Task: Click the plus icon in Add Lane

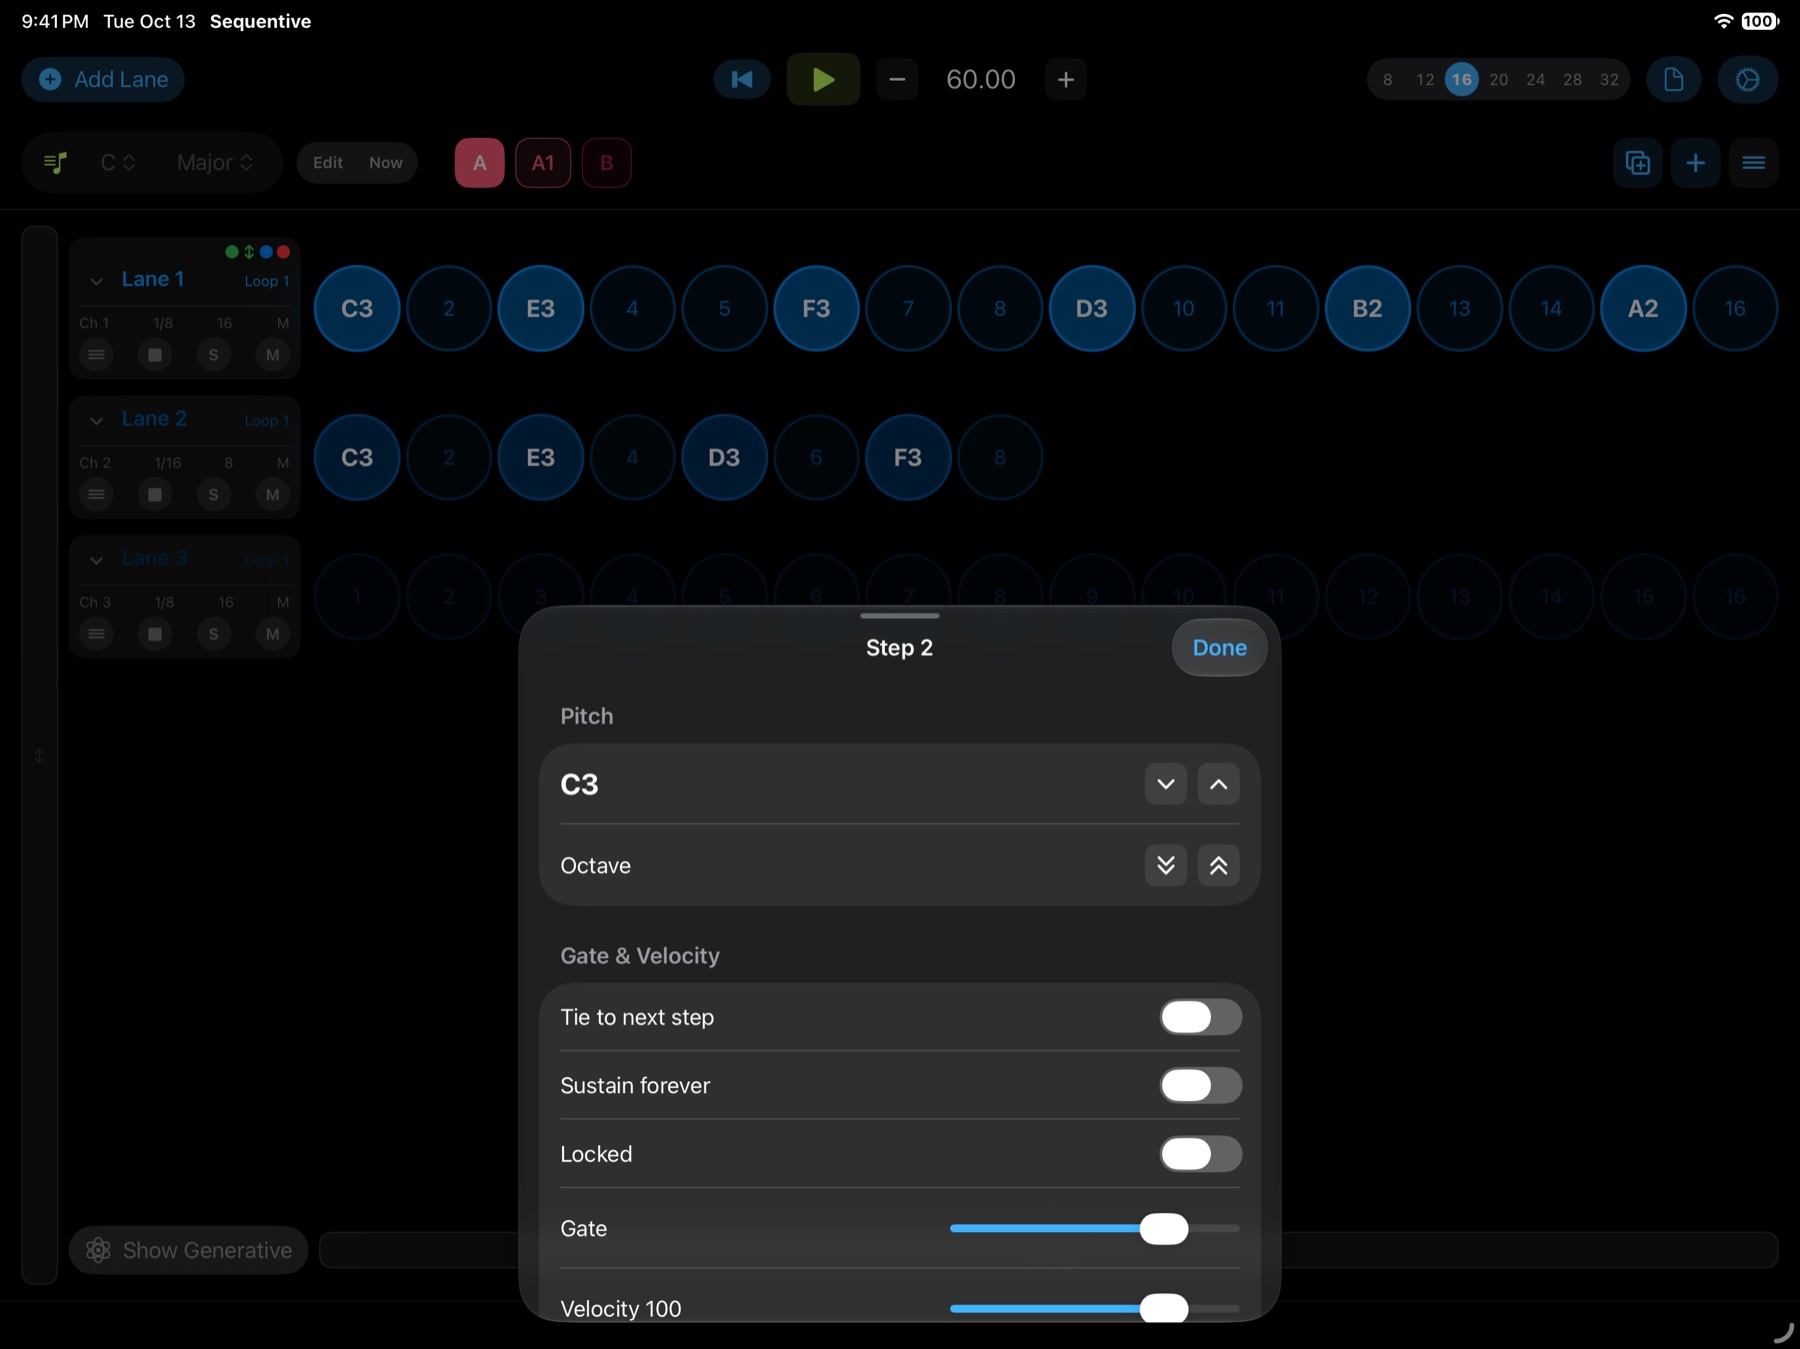Action: pyautogui.click(x=50, y=79)
